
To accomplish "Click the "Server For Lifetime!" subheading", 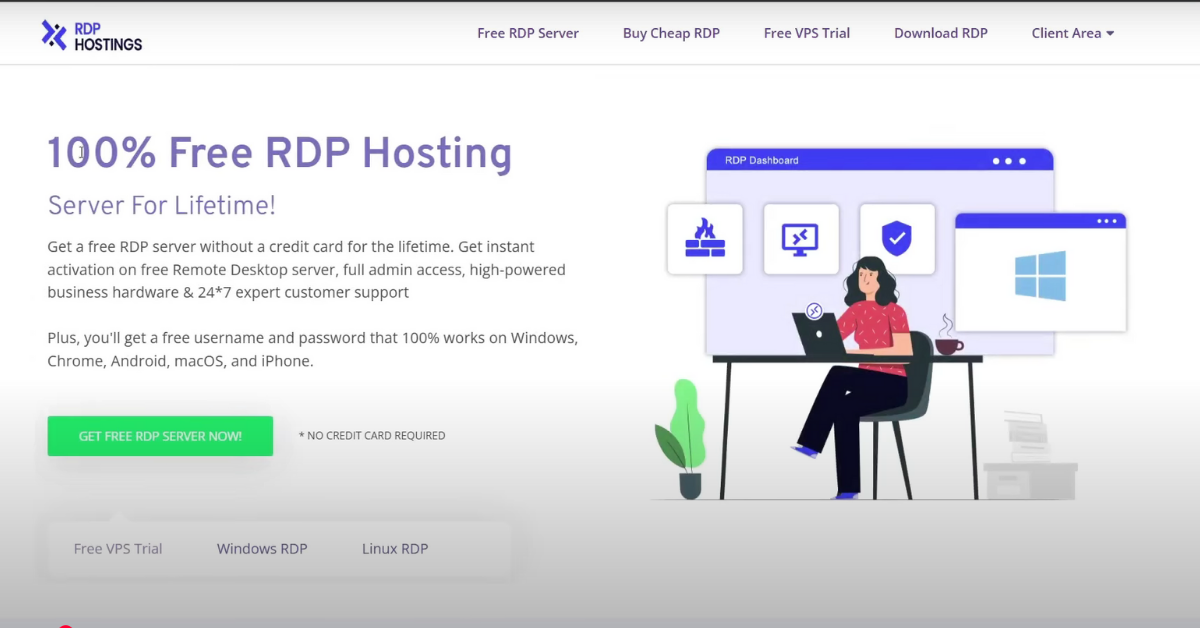I will click(x=162, y=206).
